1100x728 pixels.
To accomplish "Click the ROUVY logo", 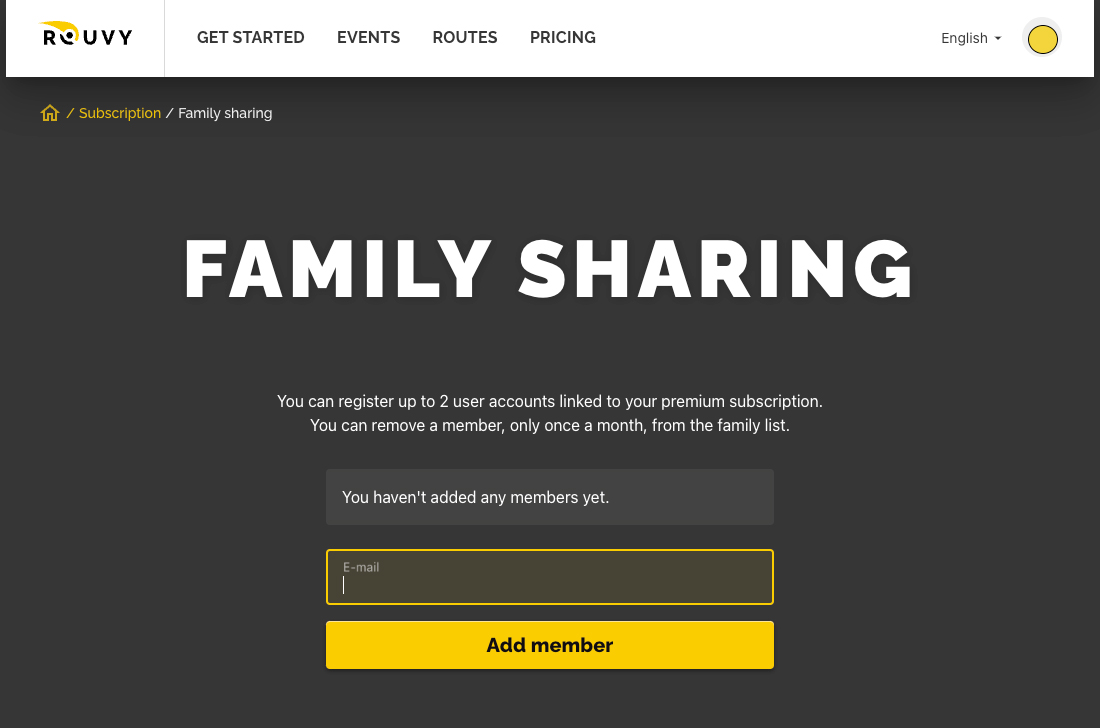I will tap(87, 34).
